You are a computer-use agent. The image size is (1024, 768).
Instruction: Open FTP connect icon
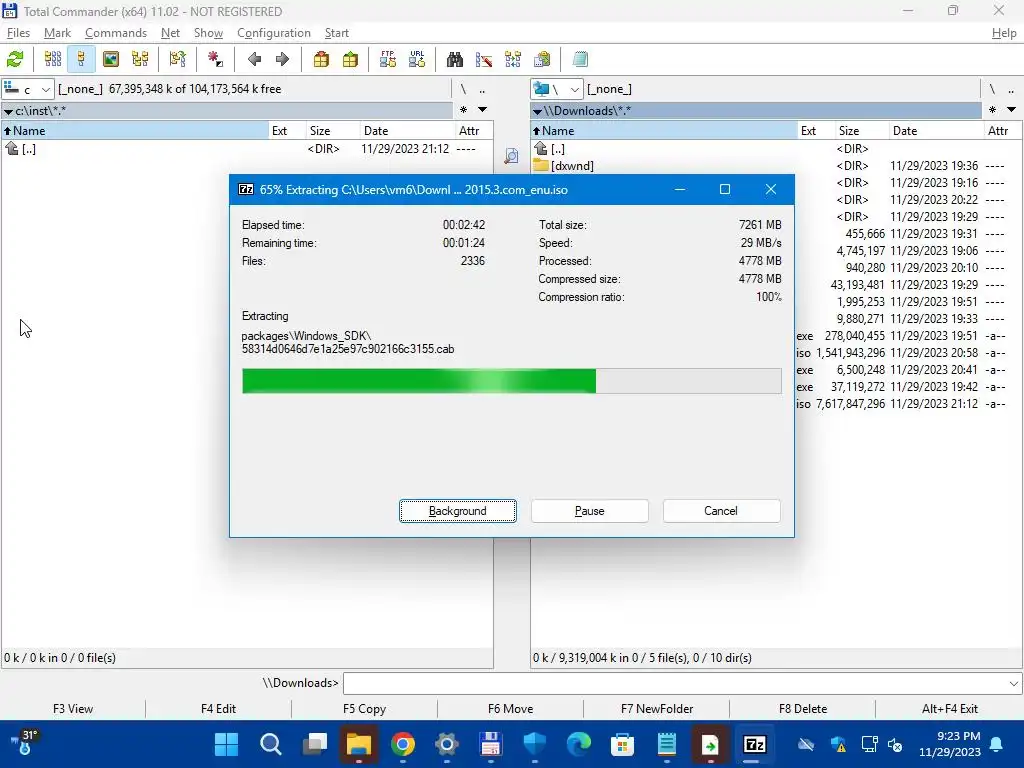coord(388,59)
